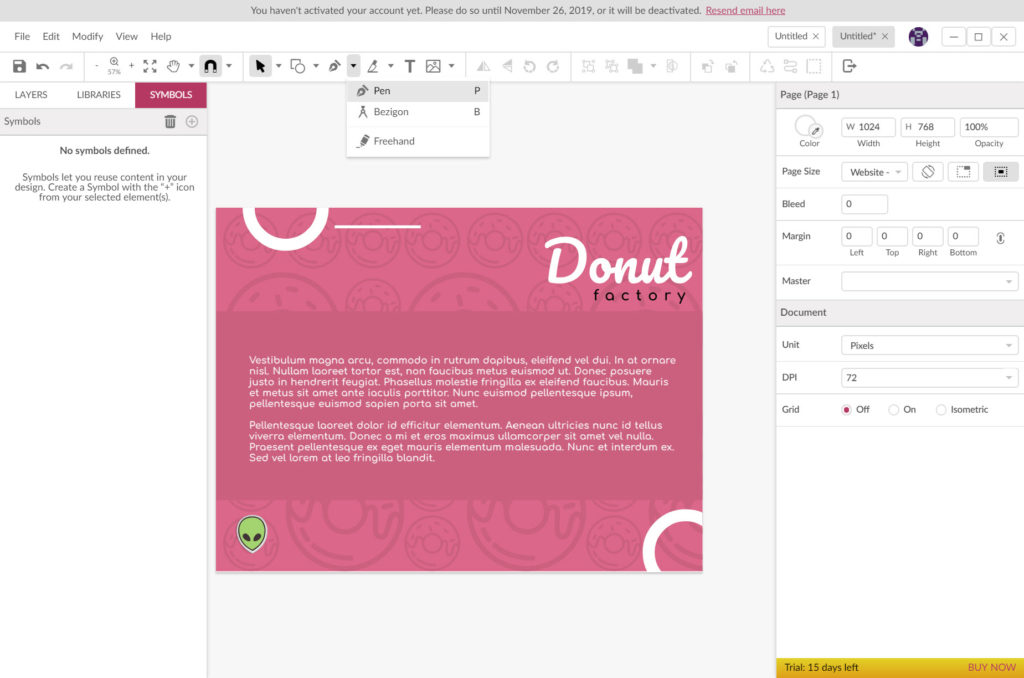Delete symbol using the trash icon
1024x678 pixels.
[x=170, y=121]
